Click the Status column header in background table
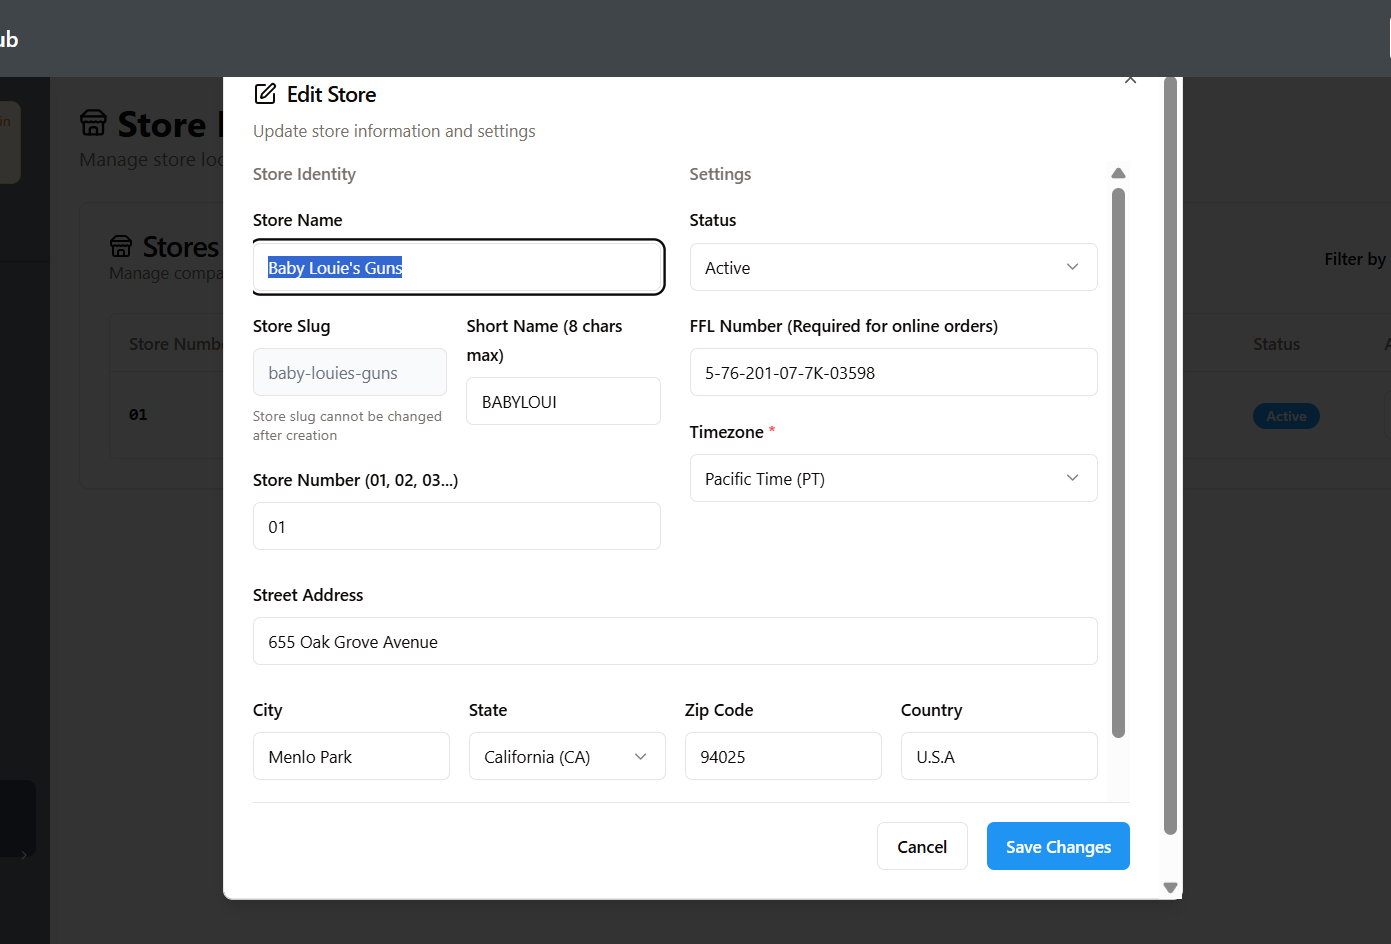Viewport: 1391px width, 944px height. [x=1276, y=344]
